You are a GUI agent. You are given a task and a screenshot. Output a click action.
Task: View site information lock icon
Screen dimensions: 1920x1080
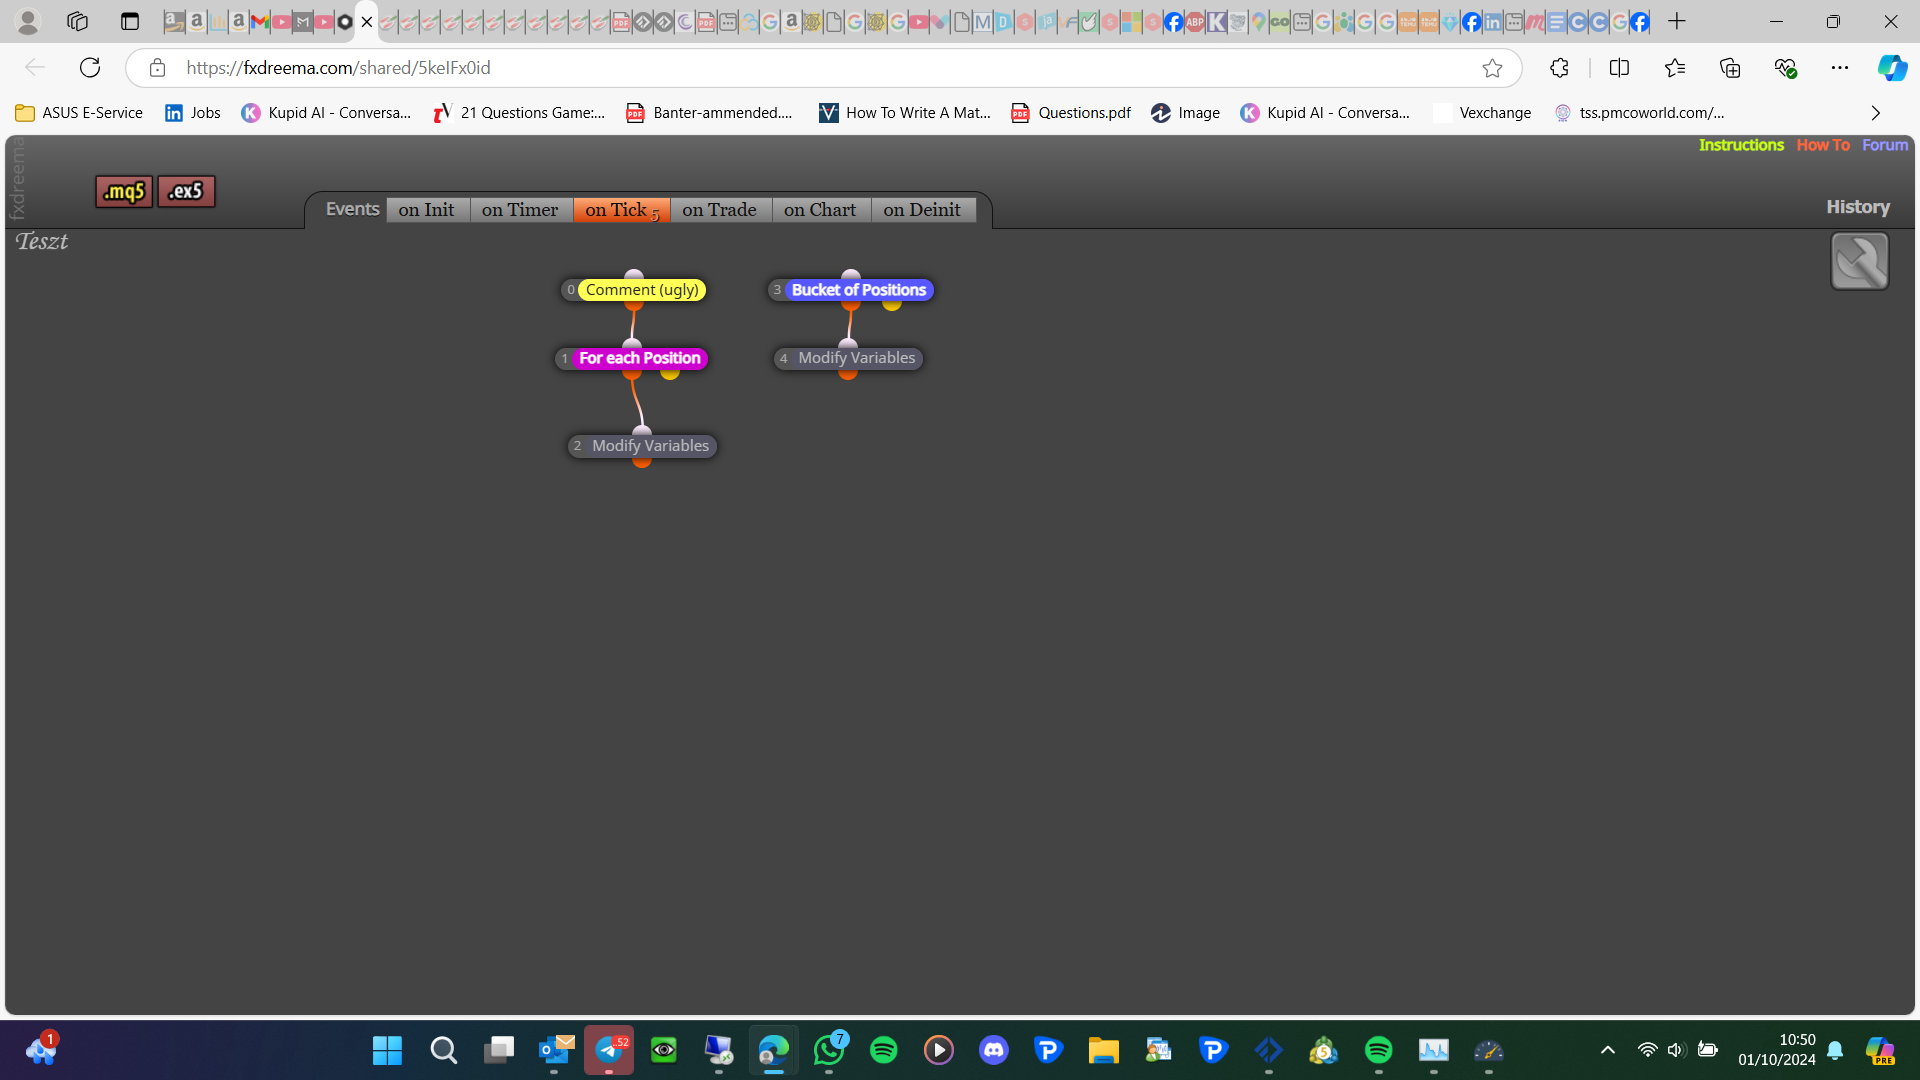(x=157, y=68)
